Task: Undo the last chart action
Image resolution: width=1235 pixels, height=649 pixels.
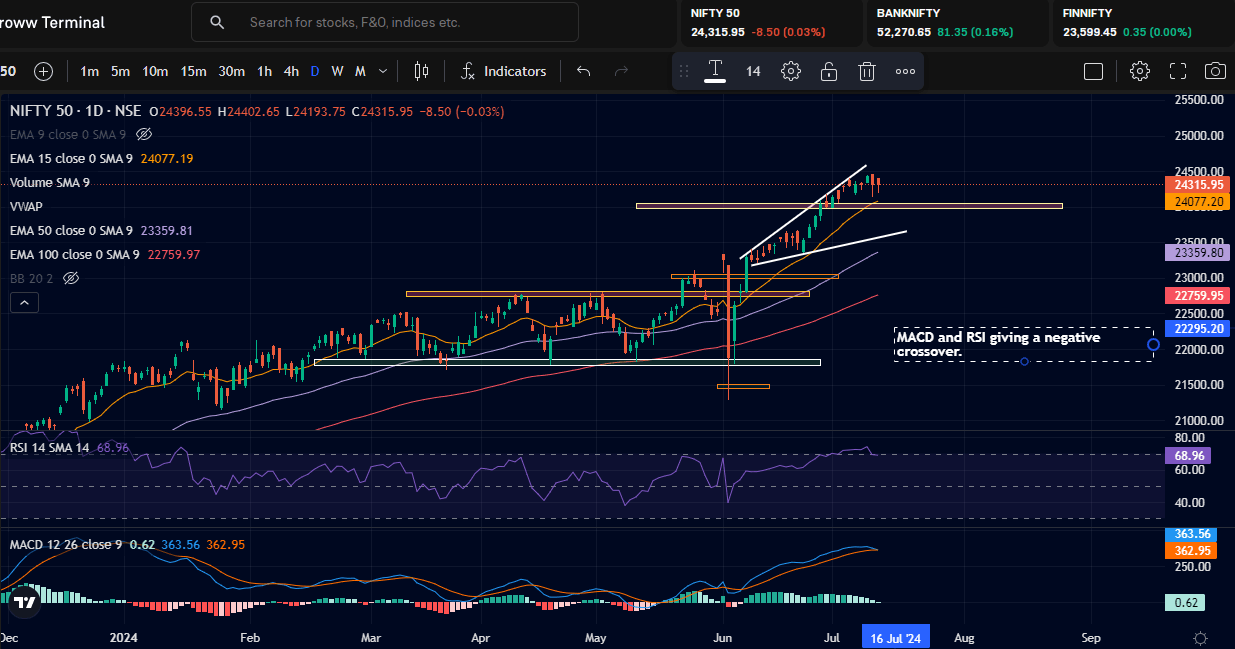Action: tap(584, 71)
